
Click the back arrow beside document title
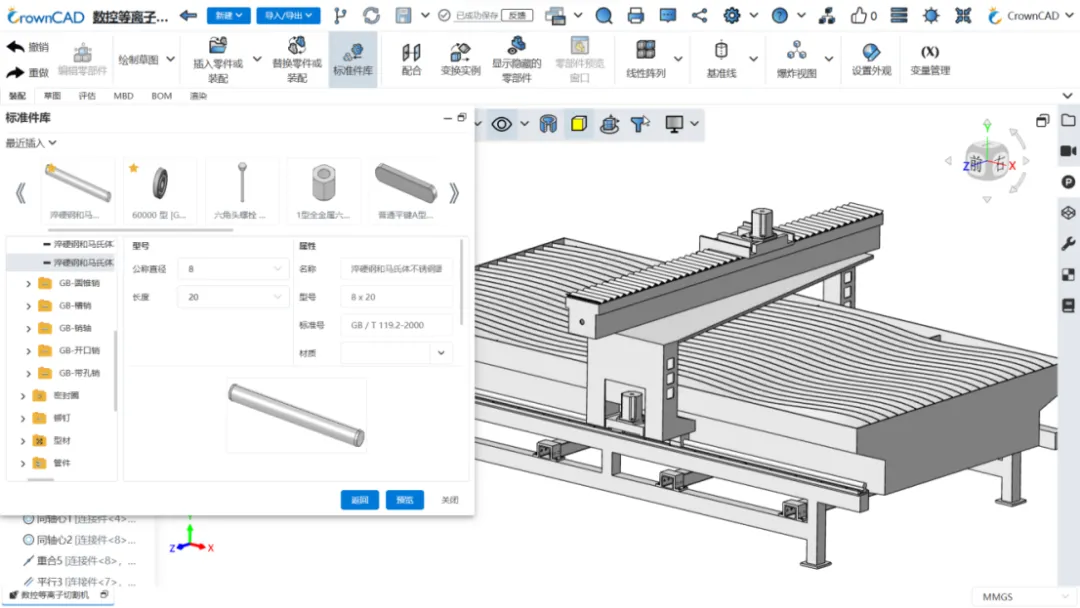coord(188,15)
